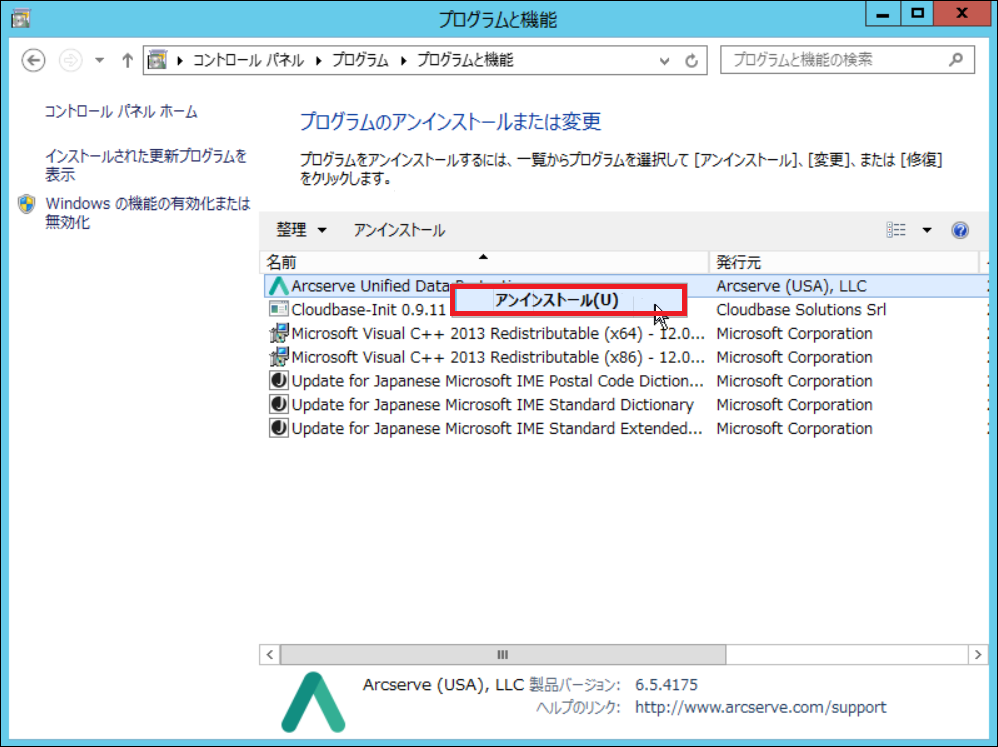Click product version value 6.5.4175
The image size is (998, 747).
(666, 685)
